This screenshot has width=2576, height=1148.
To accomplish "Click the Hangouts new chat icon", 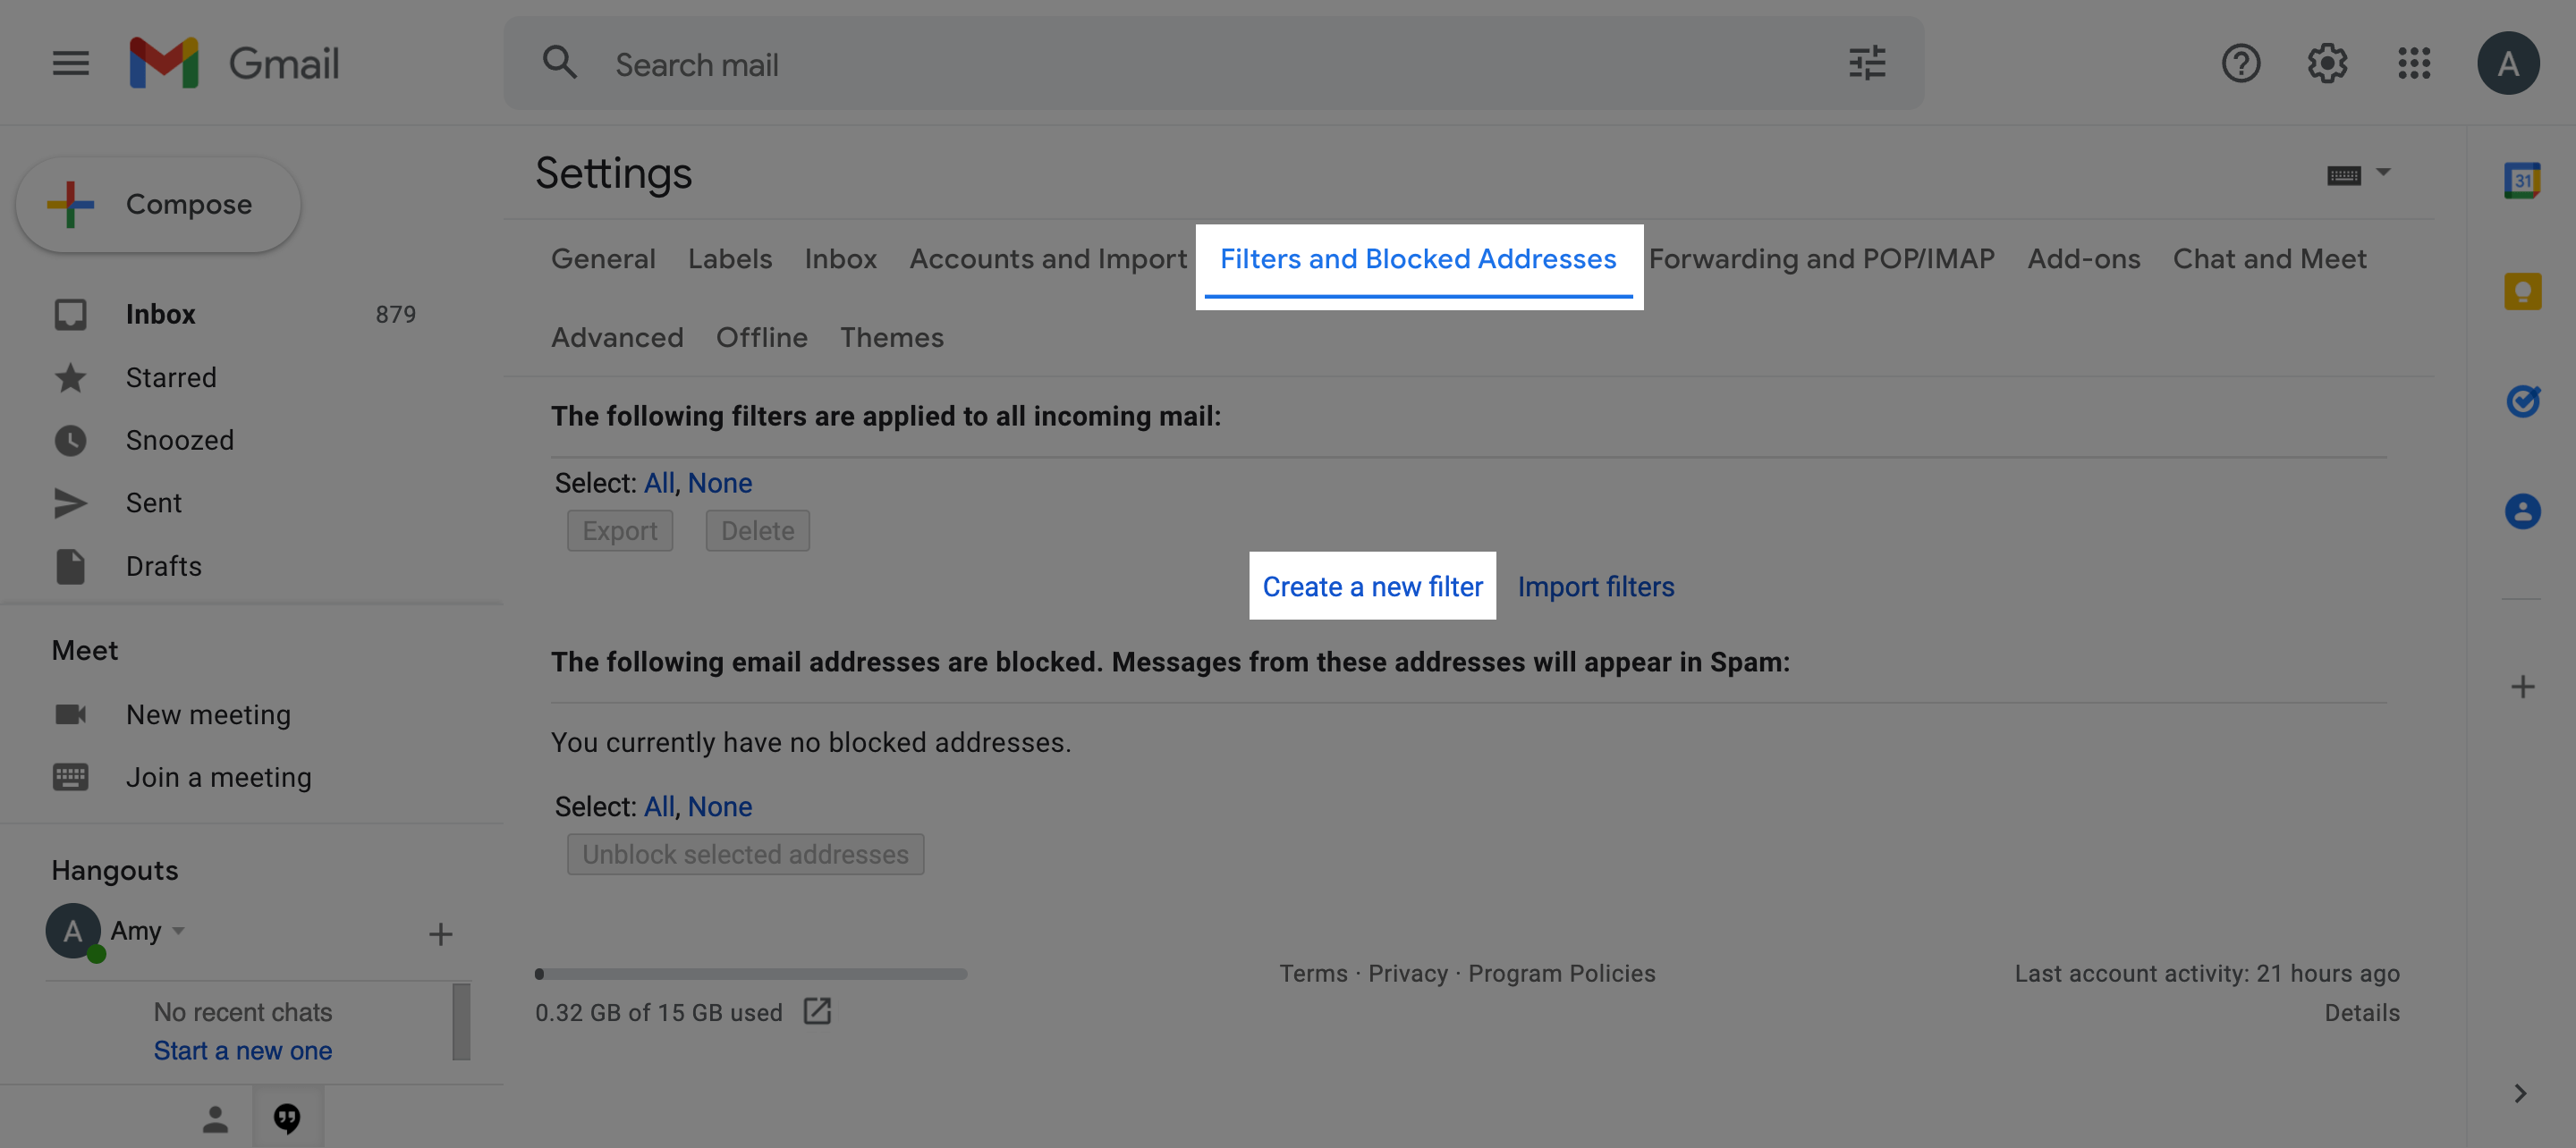I will pos(440,933).
